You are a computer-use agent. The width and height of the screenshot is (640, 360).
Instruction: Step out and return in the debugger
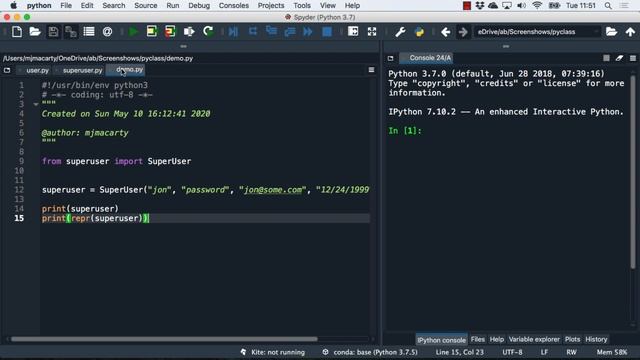tap(290, 31)
